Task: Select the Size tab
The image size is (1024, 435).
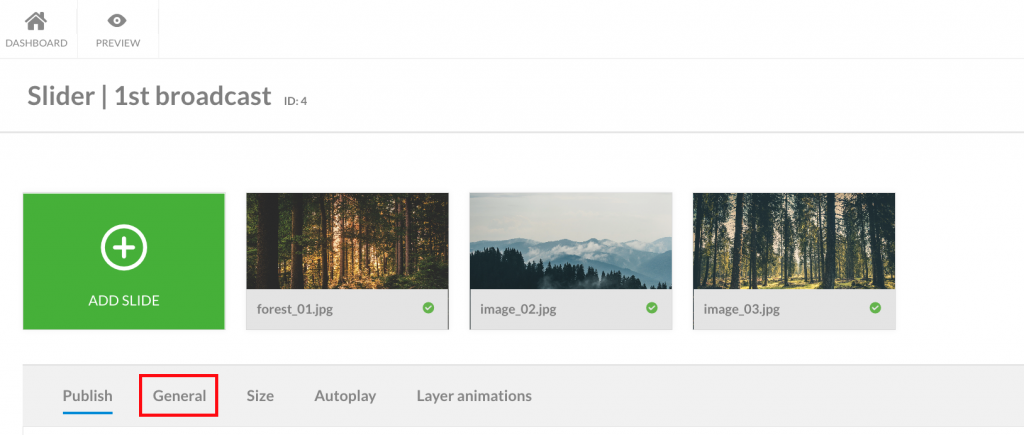Action: coord(260,396)
